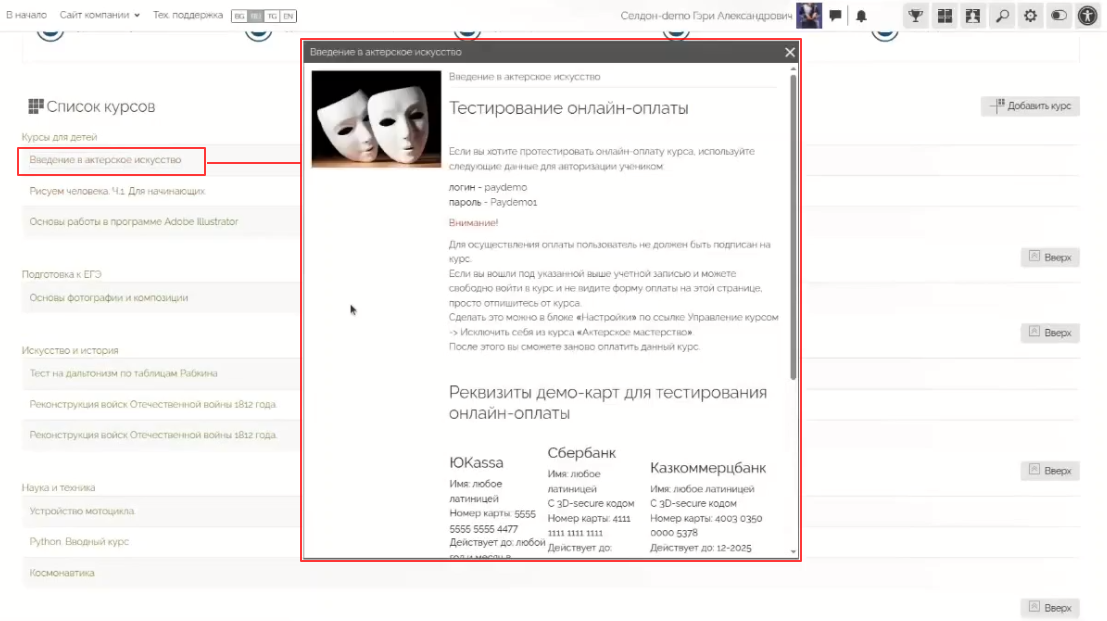This screenshot has width=1107, height=621.
Task: Open the grid dashboard icon in header
Action: click(945, 16)
